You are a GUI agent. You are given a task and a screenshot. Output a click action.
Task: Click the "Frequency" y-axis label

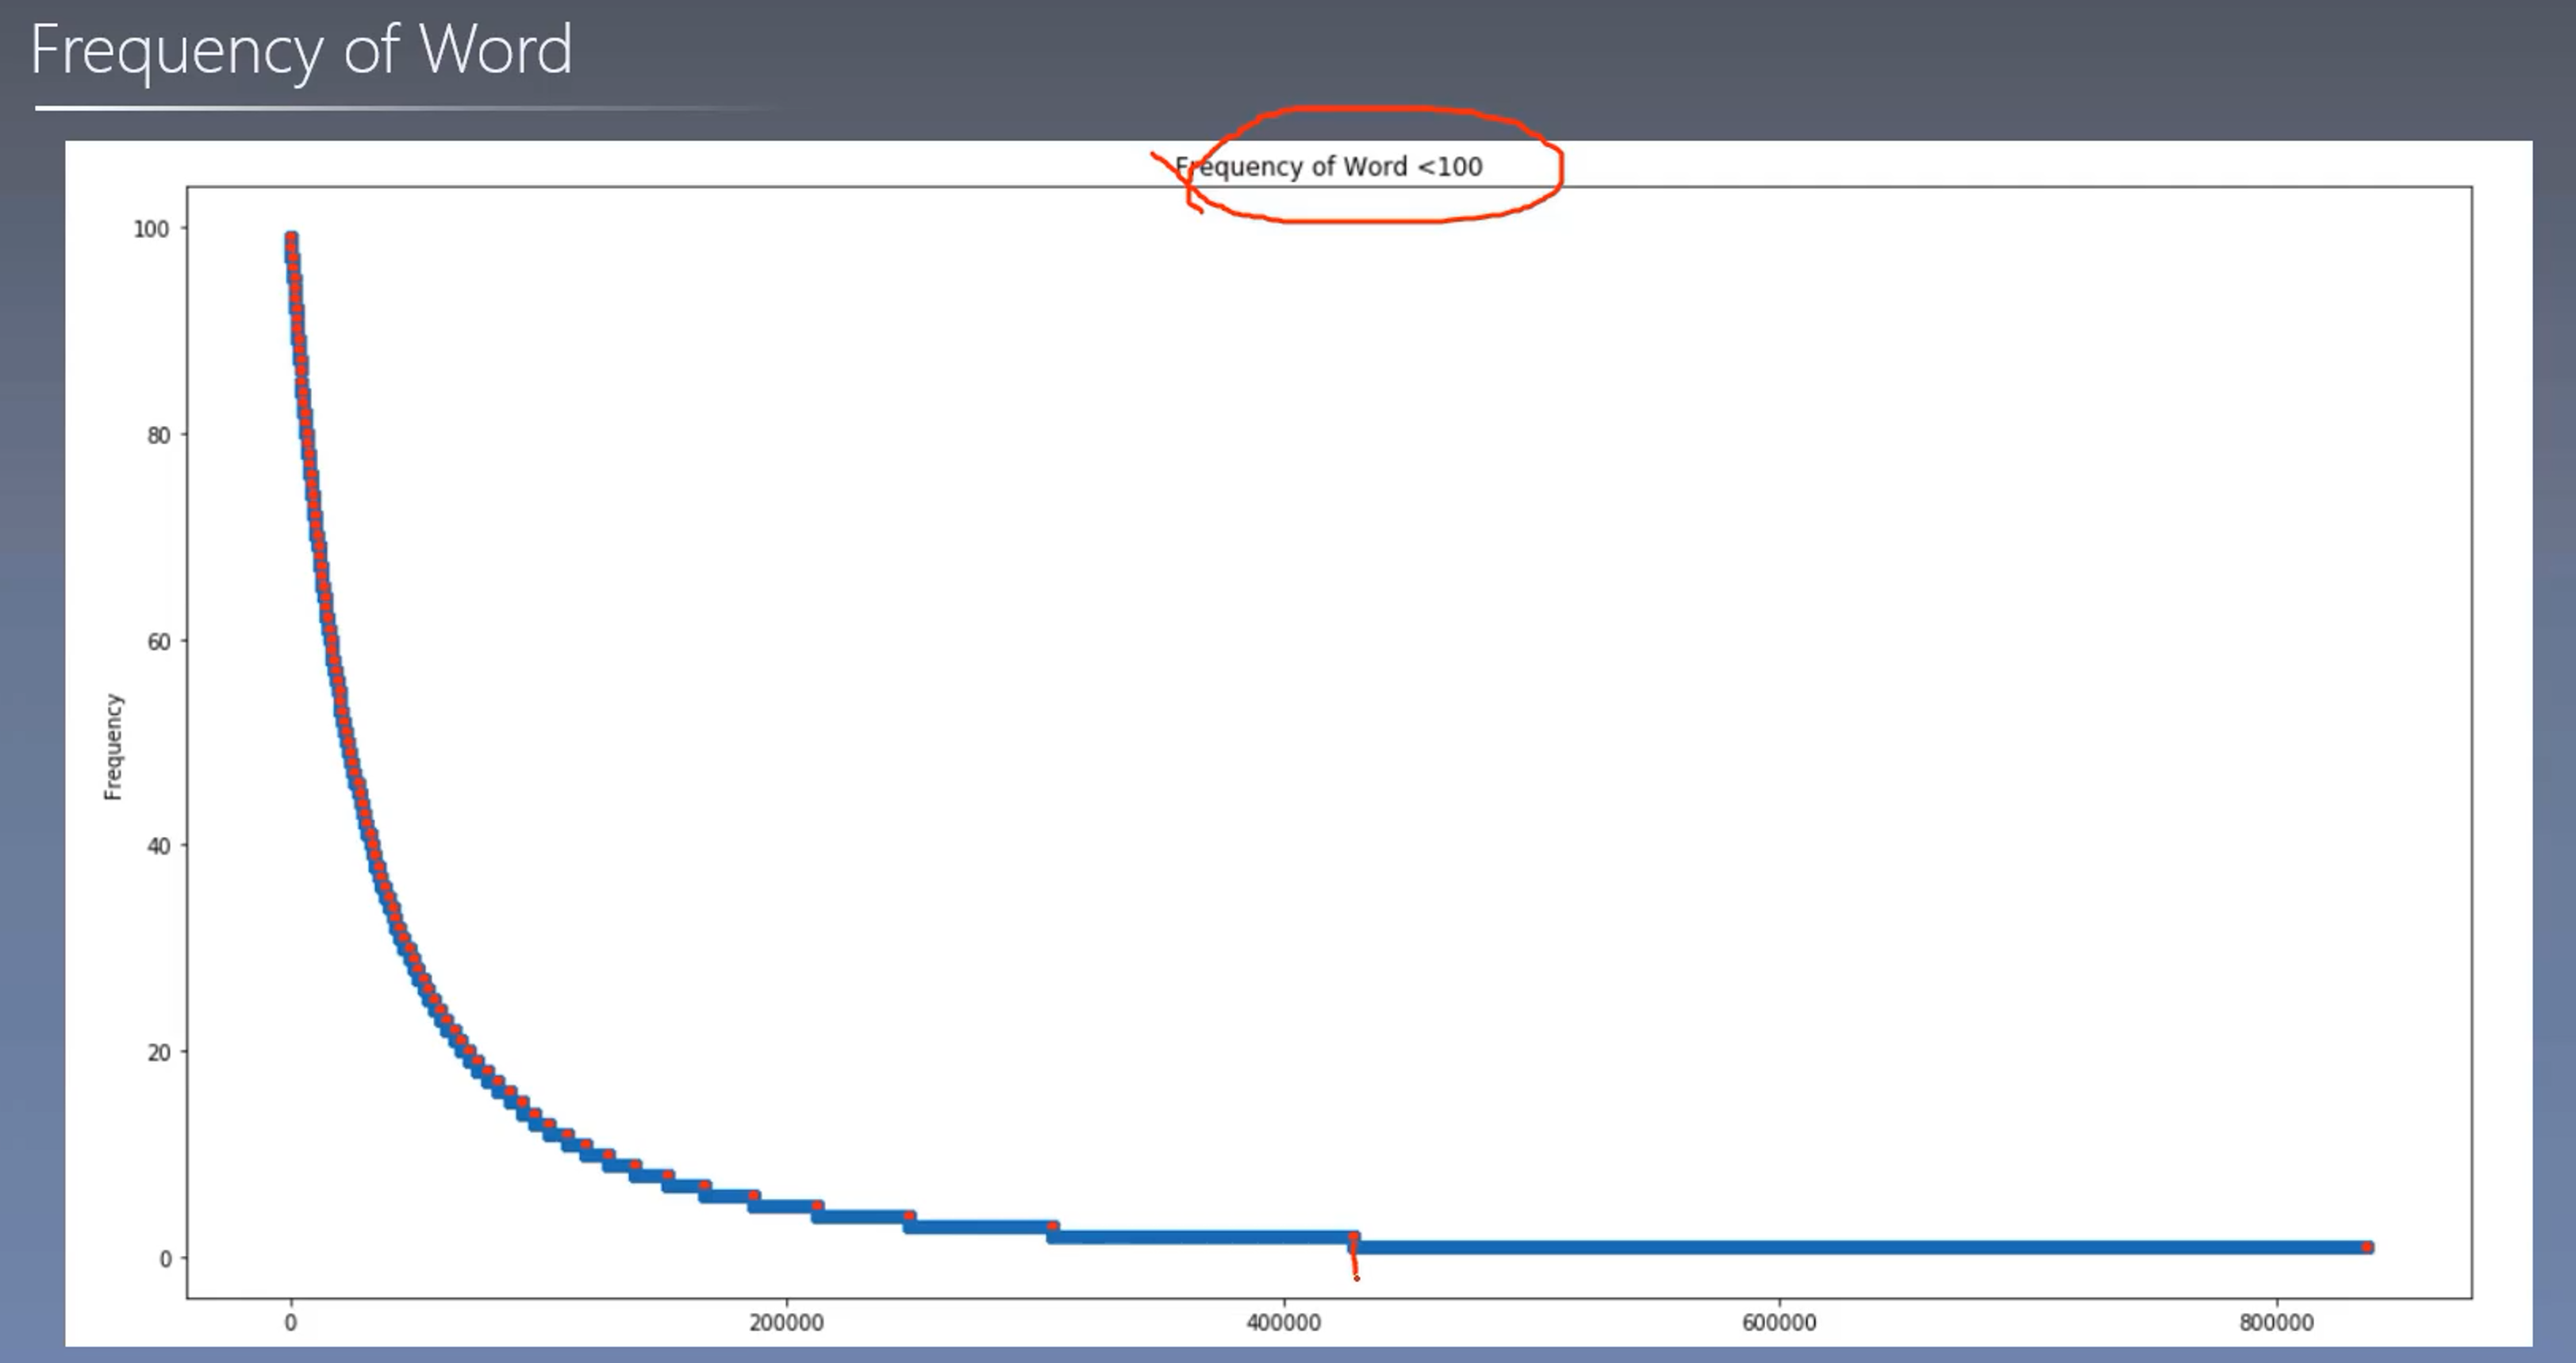[113, 746]
